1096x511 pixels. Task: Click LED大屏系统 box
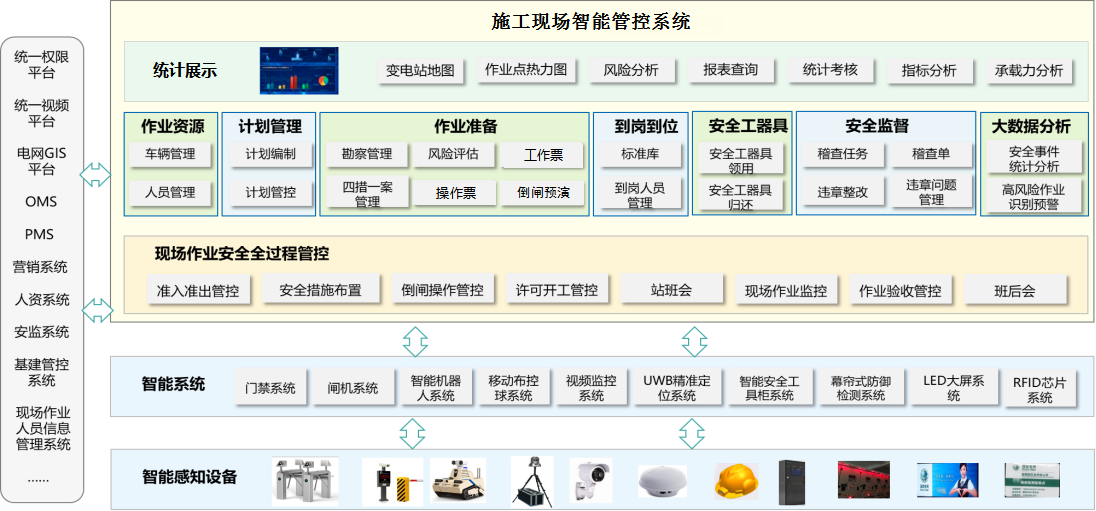tap(953, 388)
